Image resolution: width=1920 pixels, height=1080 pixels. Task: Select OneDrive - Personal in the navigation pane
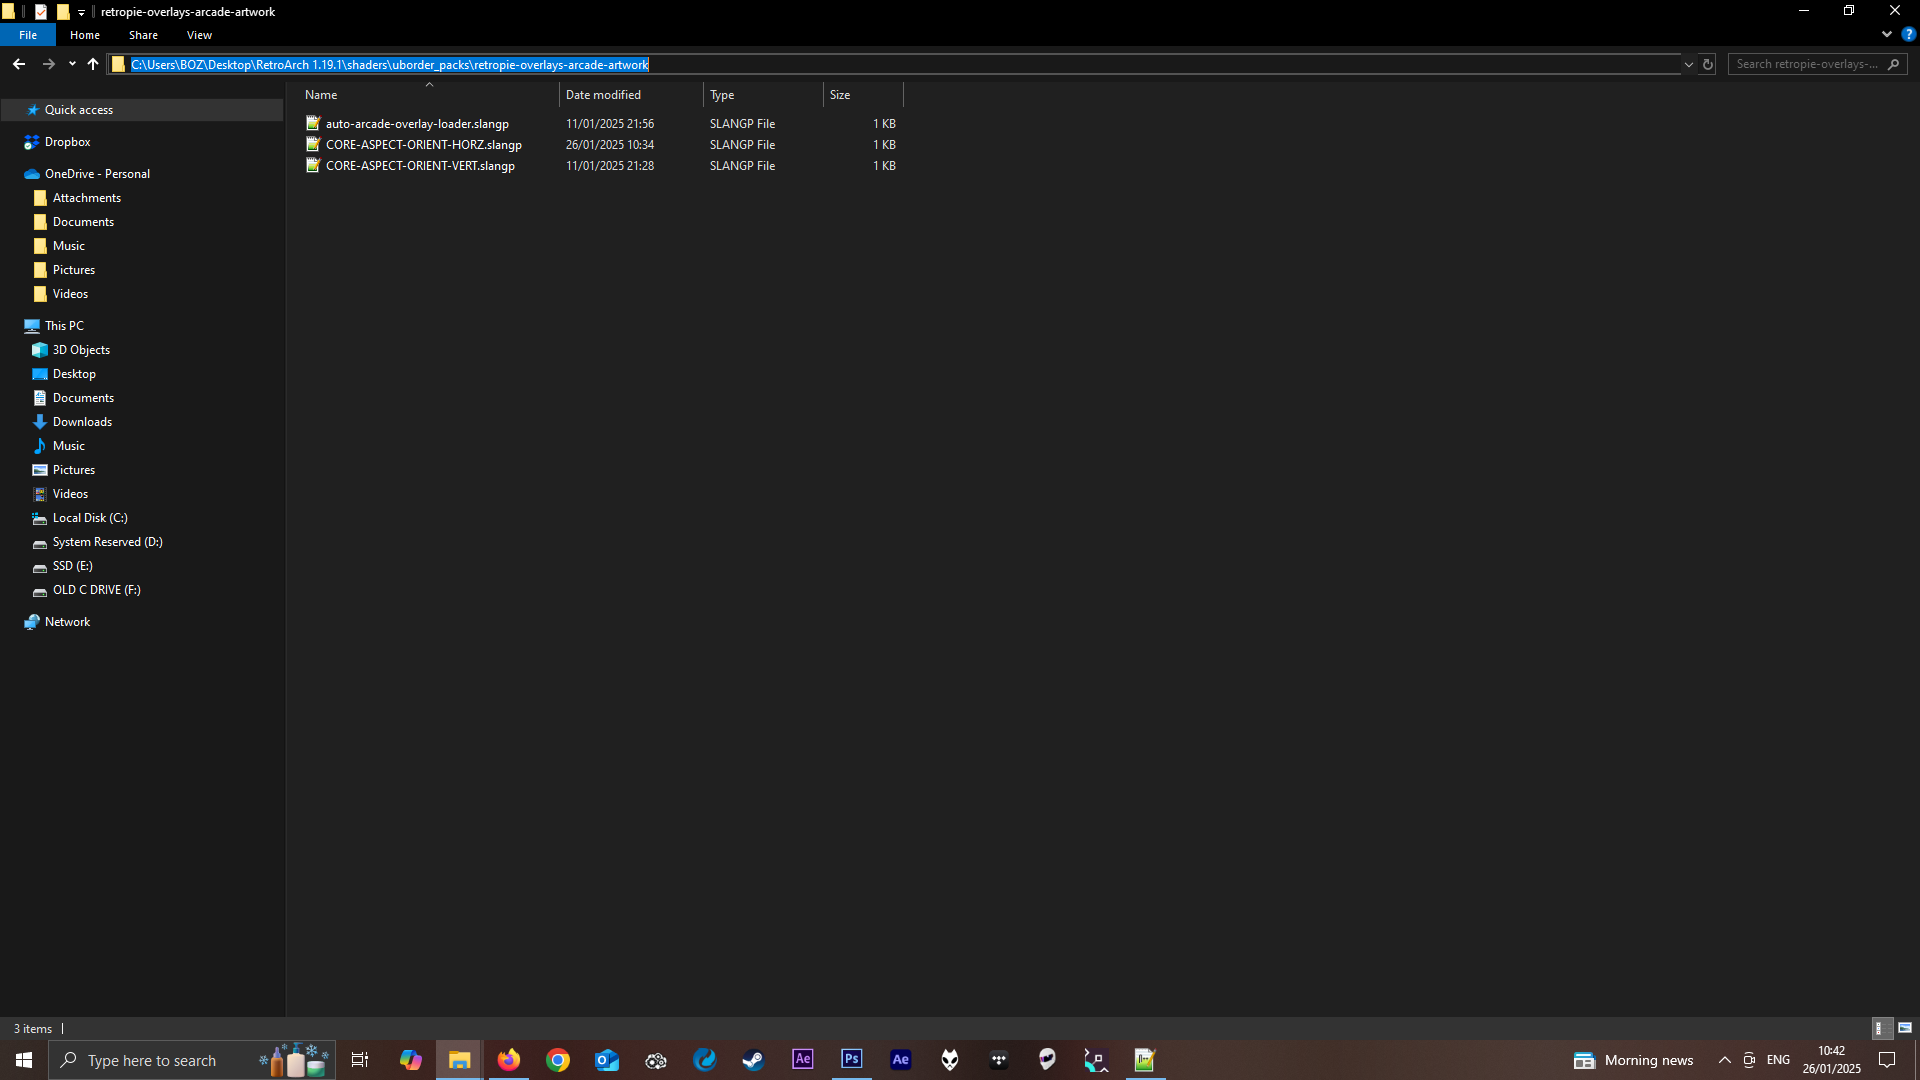[96, 173]
